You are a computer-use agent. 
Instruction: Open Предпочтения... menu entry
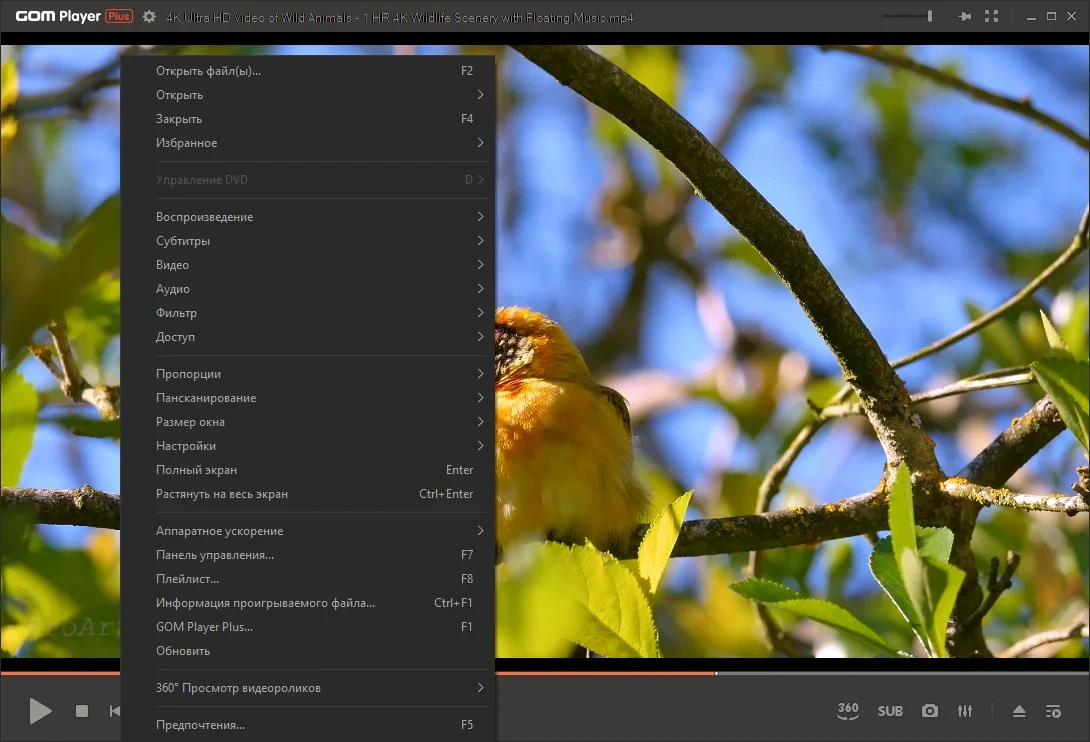(x=307, y=725)
